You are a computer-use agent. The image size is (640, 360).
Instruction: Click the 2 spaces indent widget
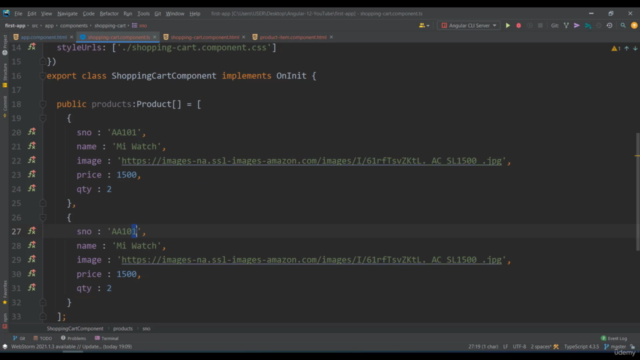coord(541,347)
